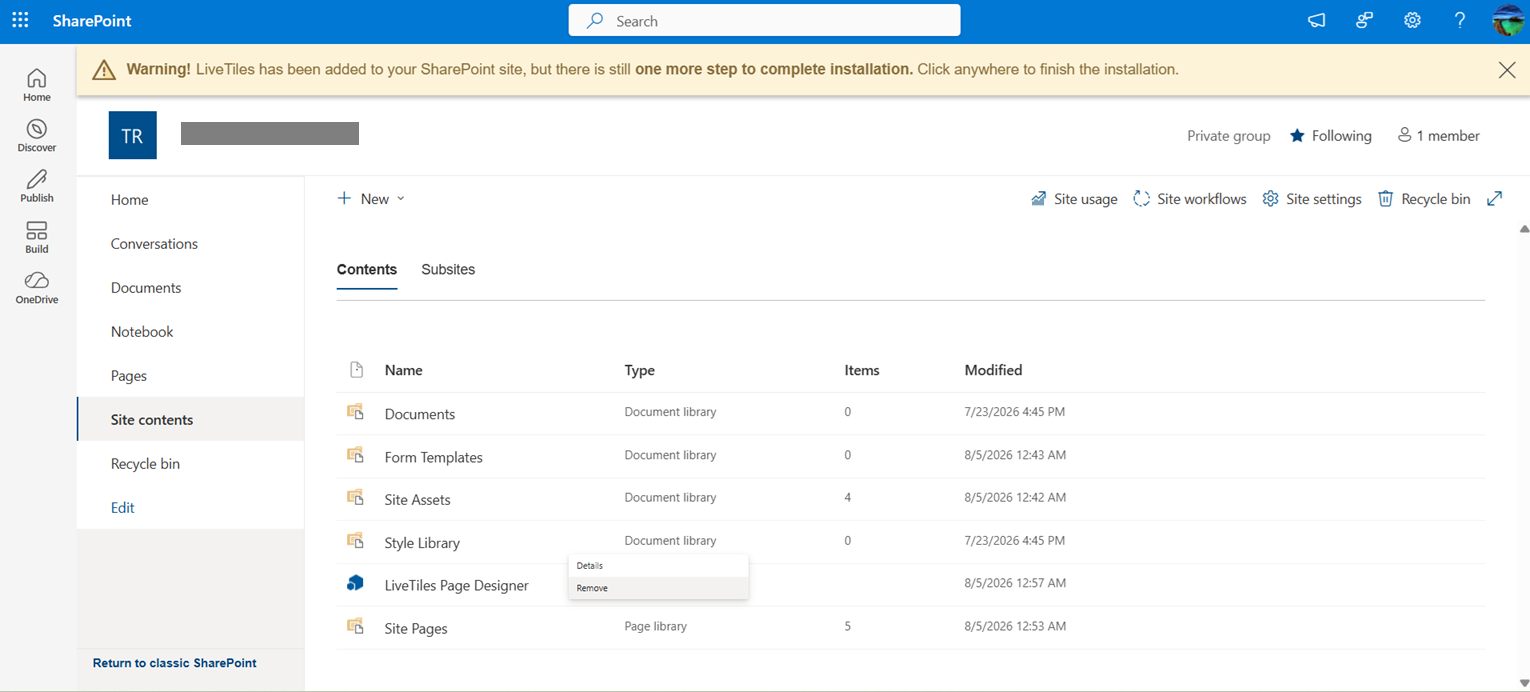
Task: Close the LiveTiles warning banner
Action: [1506, 69]
